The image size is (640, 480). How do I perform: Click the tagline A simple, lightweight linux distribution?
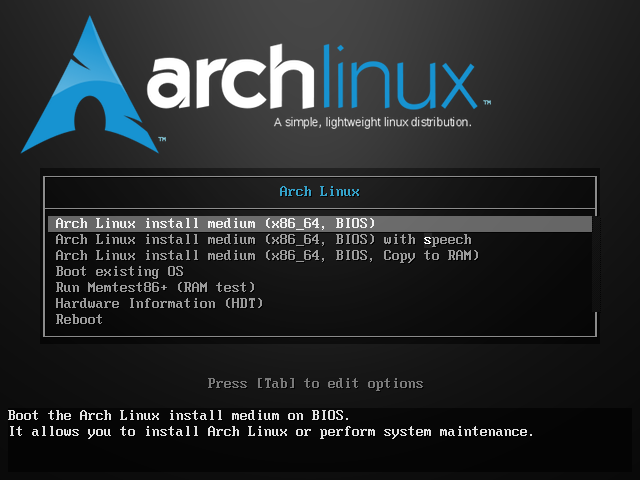tap(373, 122)
